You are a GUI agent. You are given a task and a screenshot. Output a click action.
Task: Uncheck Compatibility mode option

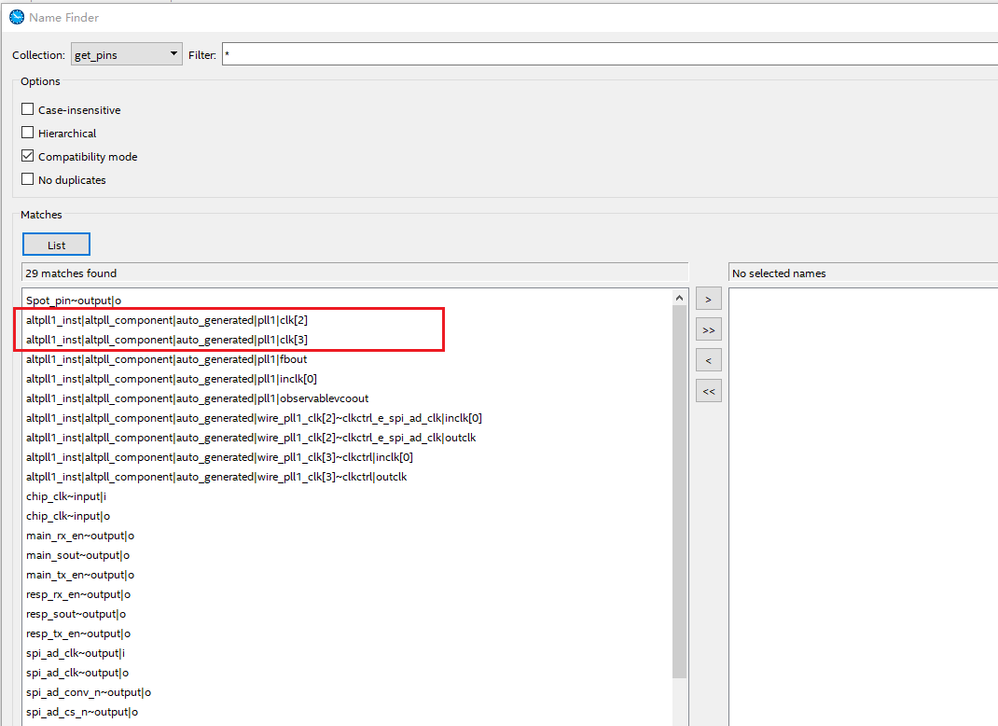(x=27, y=156)
